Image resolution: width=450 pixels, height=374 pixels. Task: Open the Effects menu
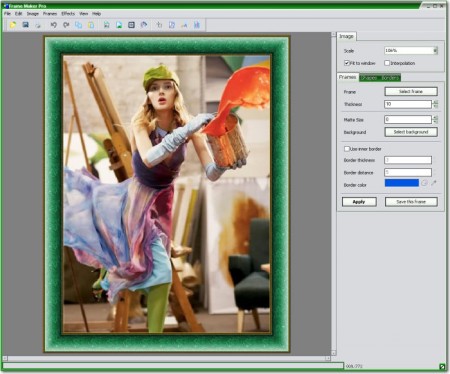point(68,14)
